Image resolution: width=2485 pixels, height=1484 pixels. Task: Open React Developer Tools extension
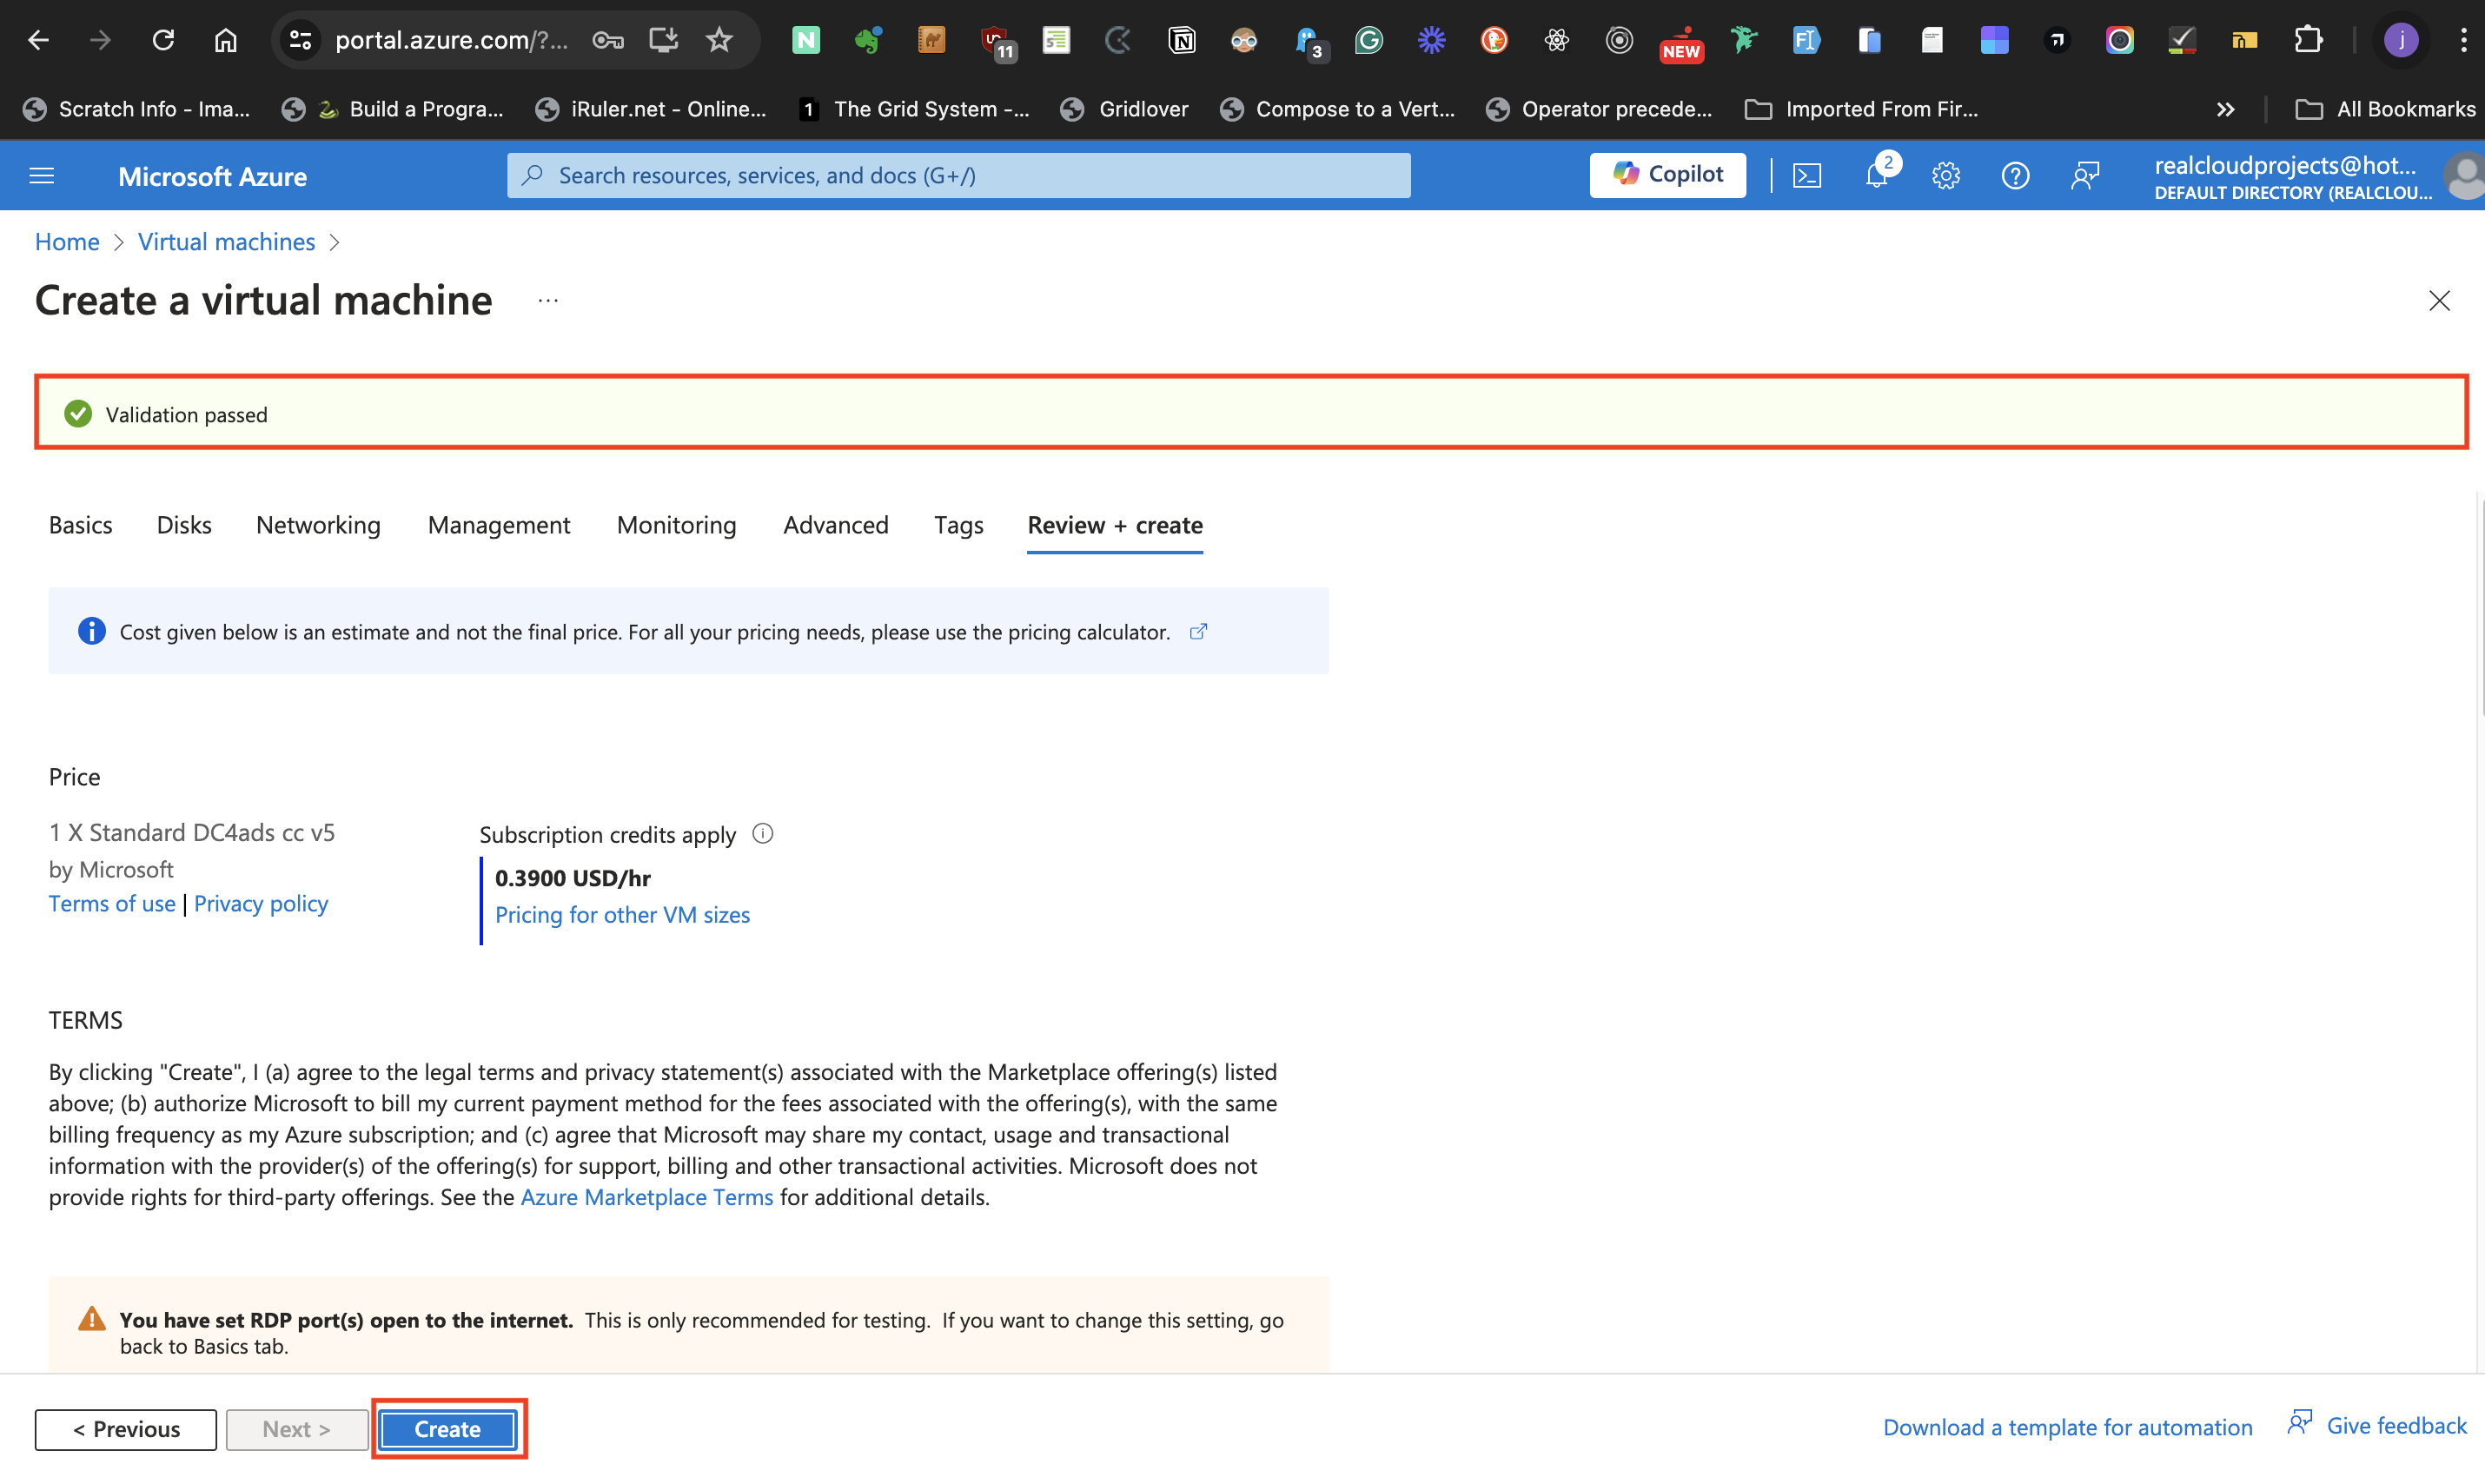pos(1556,40)
